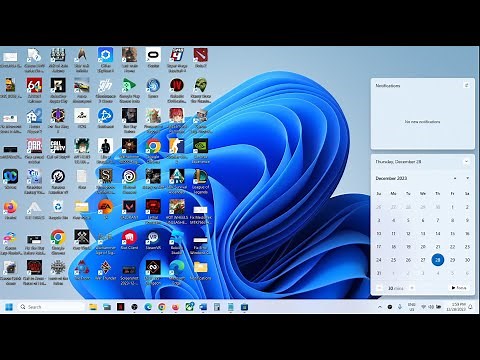Collapse the calendar with the header chevron

click(x=467, y=162)
